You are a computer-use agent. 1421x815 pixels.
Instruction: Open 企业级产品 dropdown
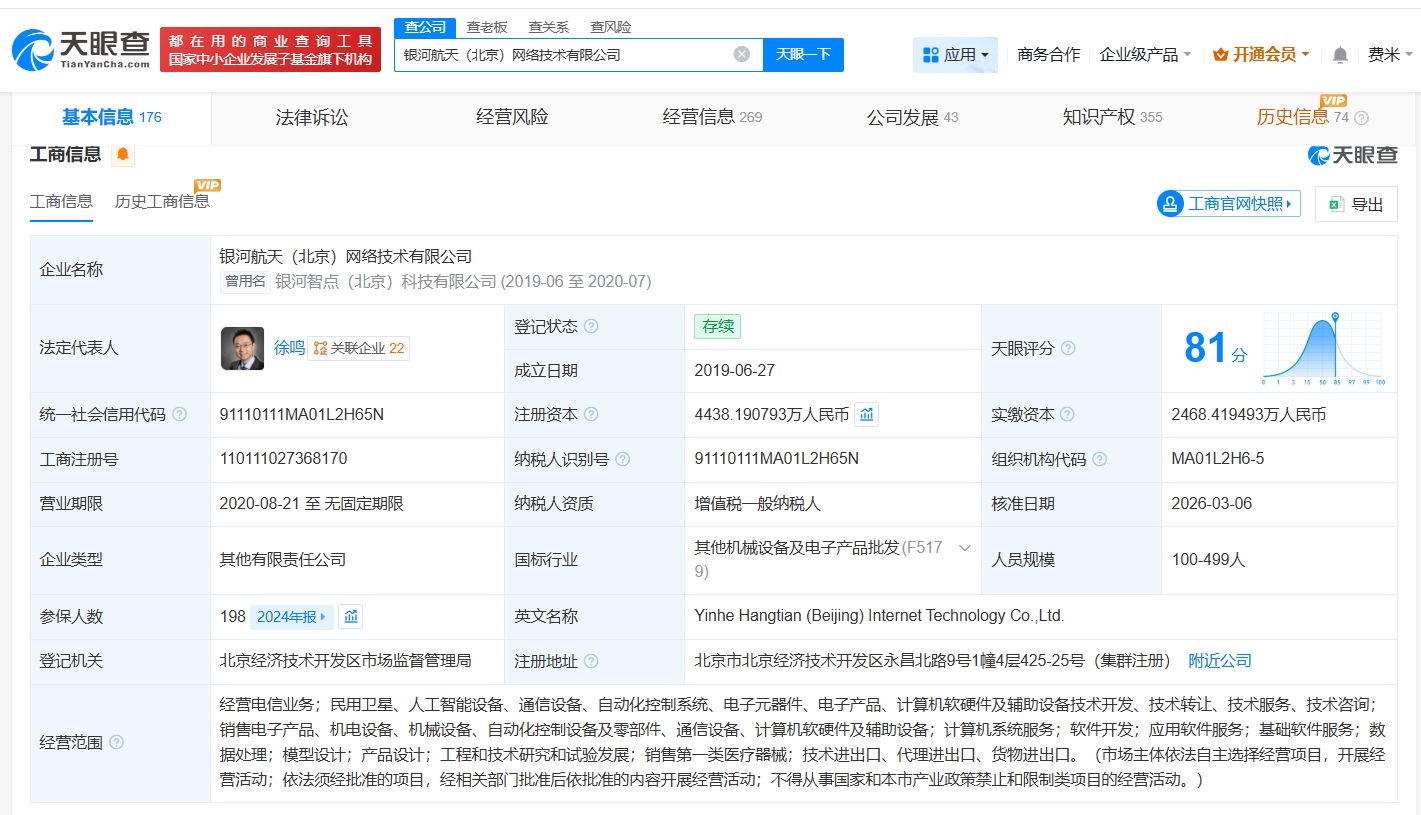coord(1145,55)
